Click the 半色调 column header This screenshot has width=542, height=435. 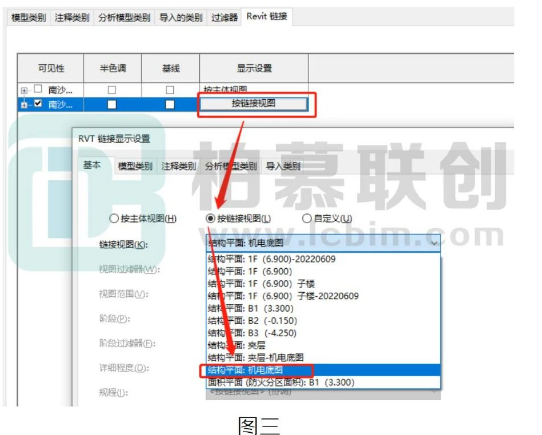112,68
